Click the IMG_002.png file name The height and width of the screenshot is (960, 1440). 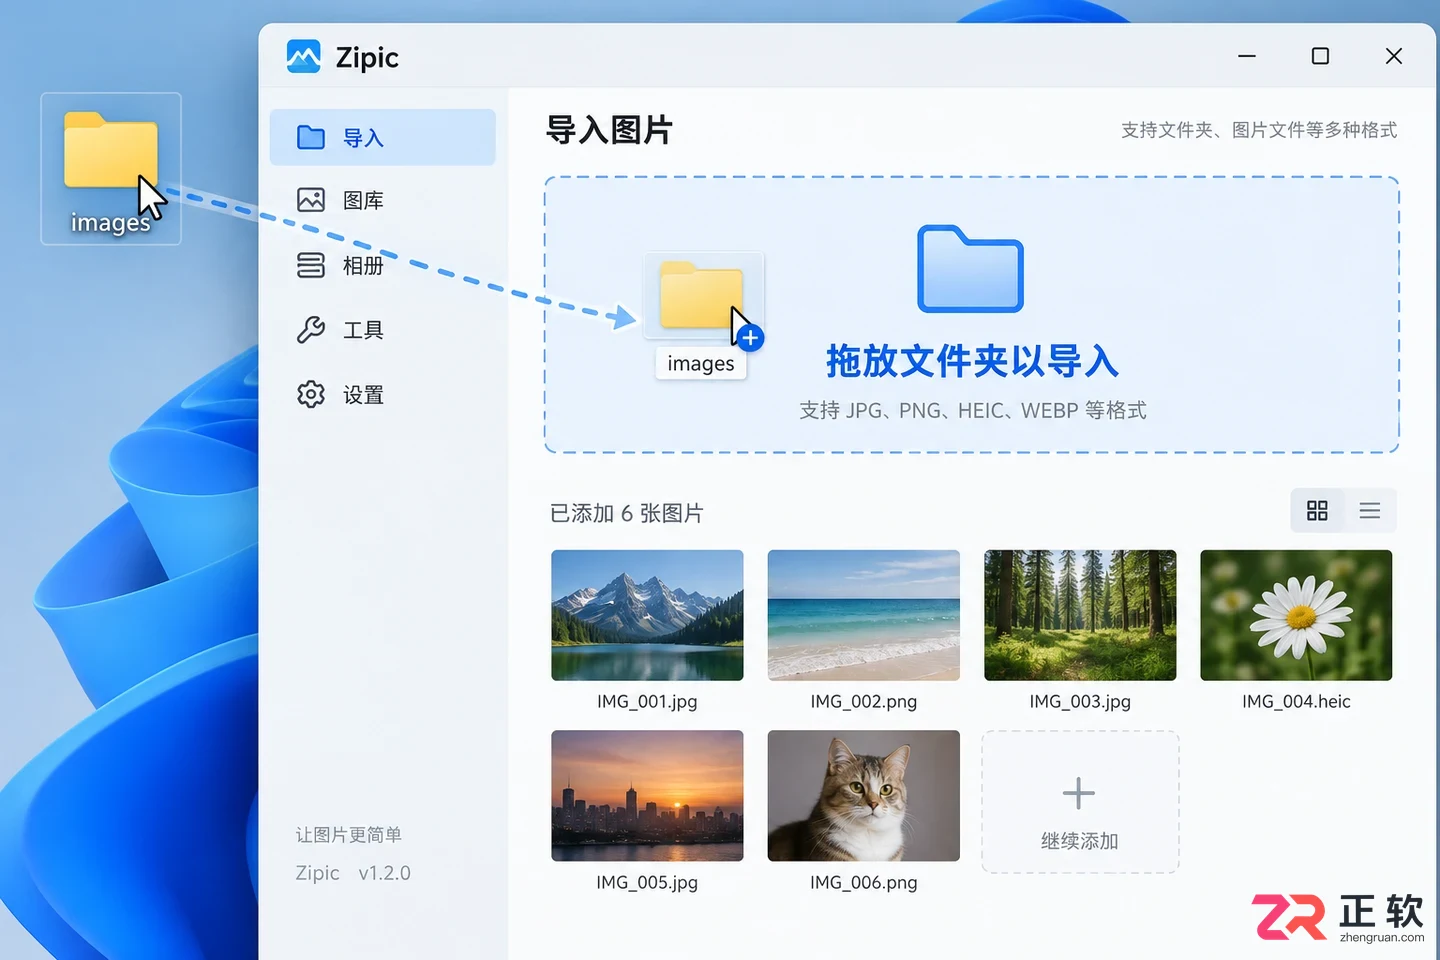click(864, 701)
